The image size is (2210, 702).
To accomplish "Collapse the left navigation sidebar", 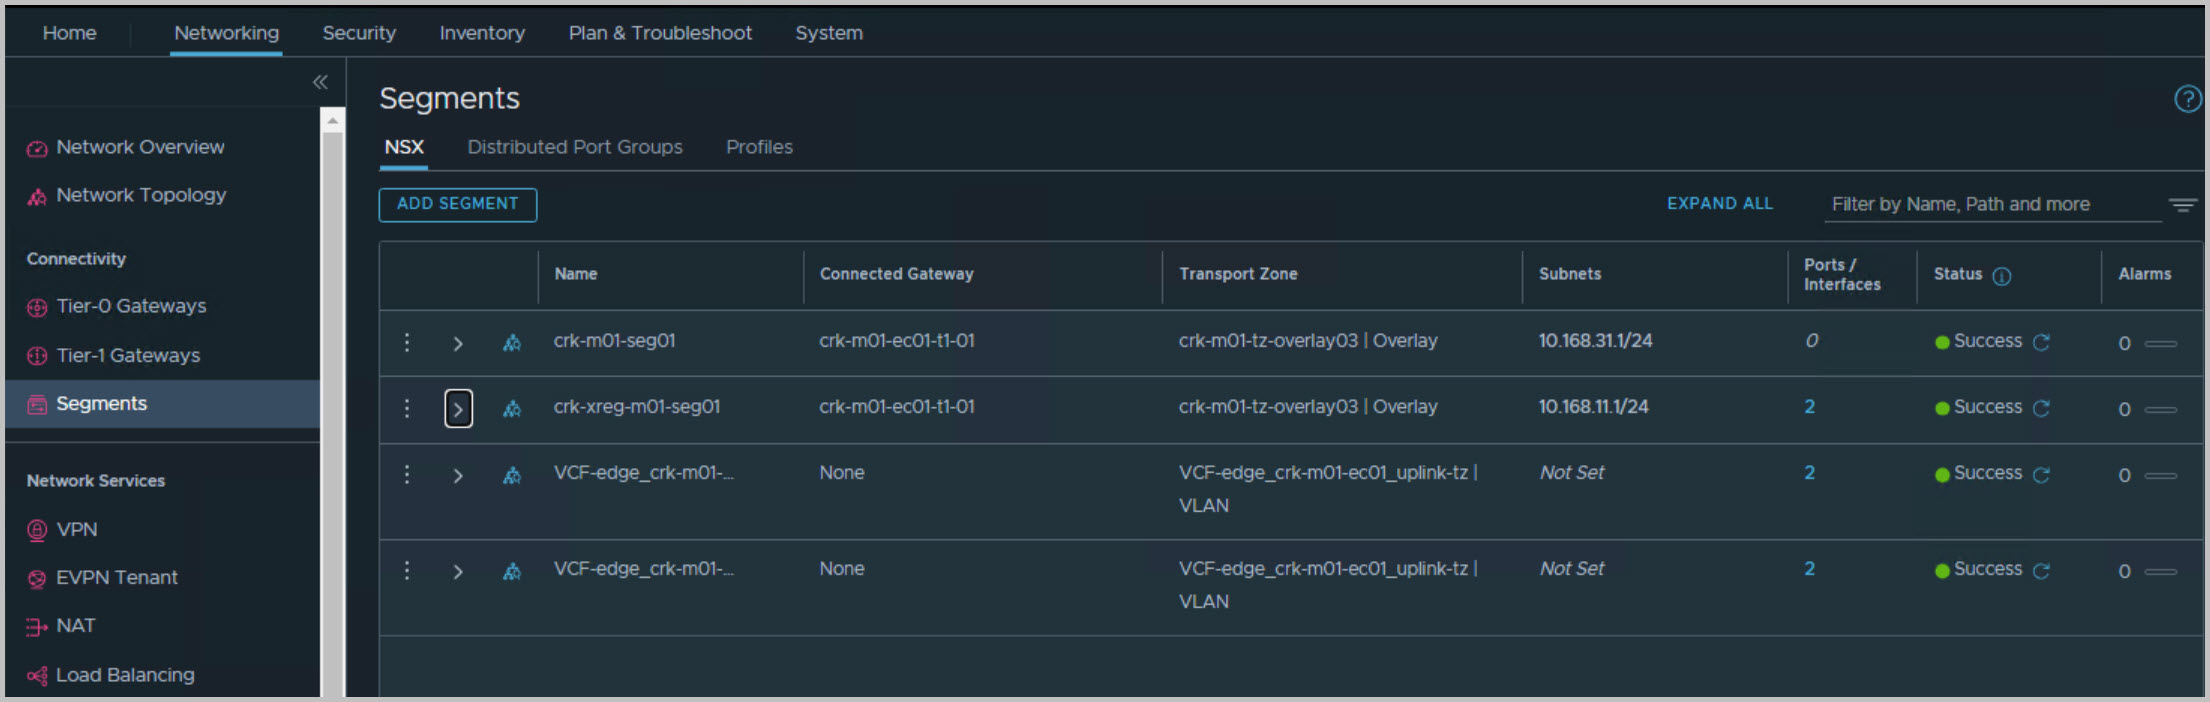I will tap(320, 82).
